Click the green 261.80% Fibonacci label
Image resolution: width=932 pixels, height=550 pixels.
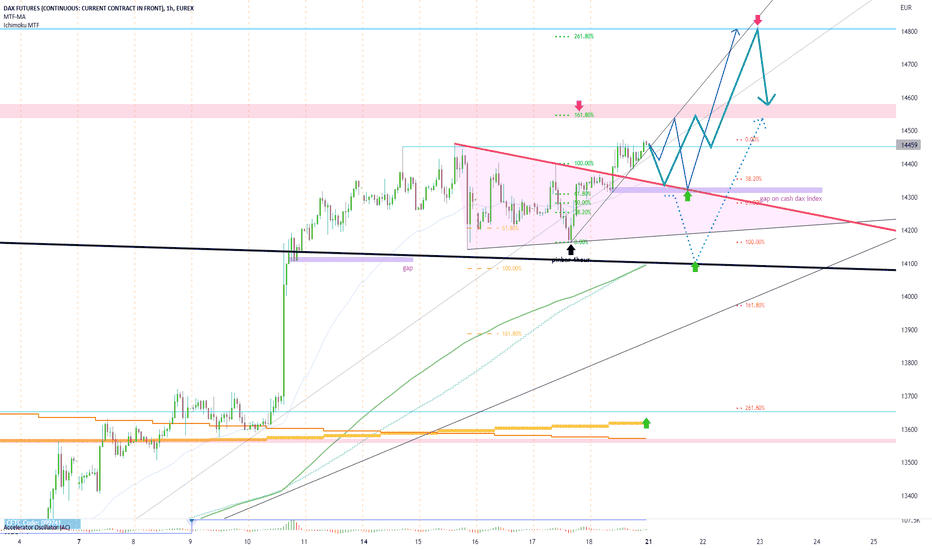pyautogui.click(x=584, y=36)
